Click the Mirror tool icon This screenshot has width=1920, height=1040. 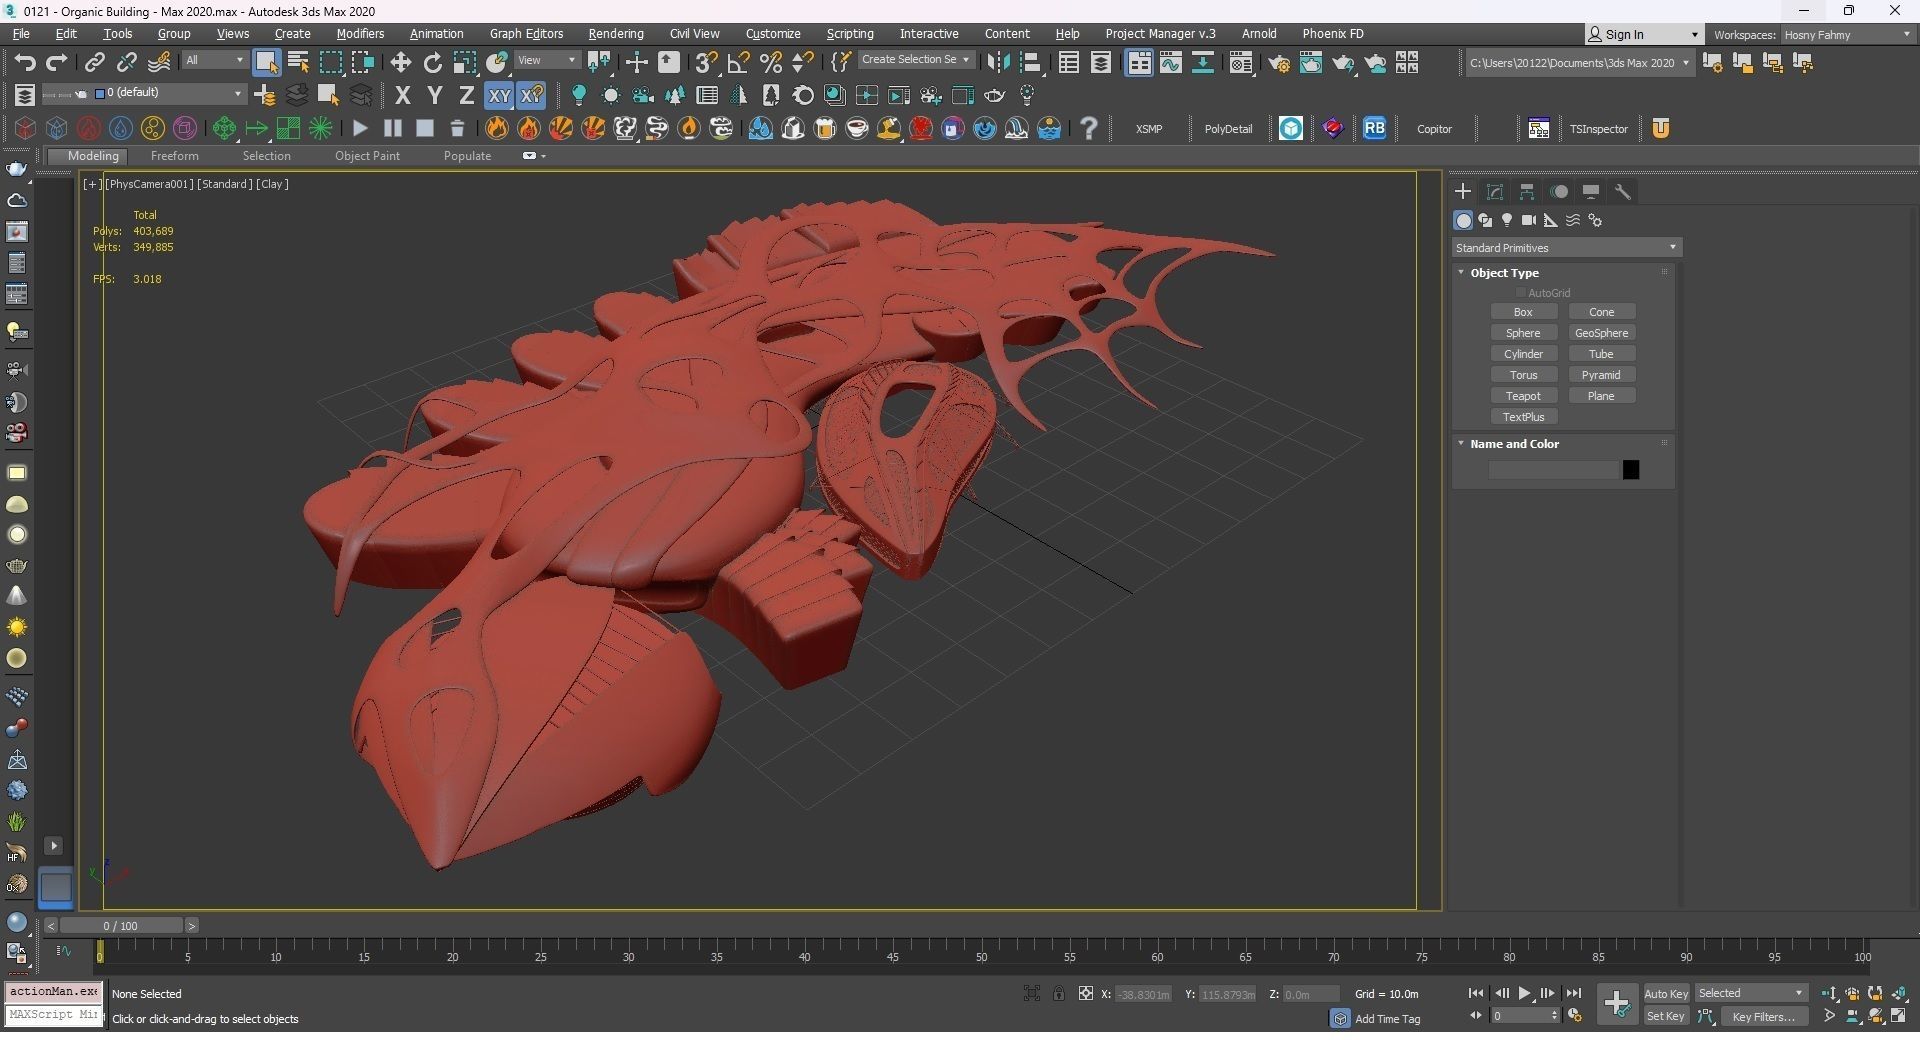998,63
